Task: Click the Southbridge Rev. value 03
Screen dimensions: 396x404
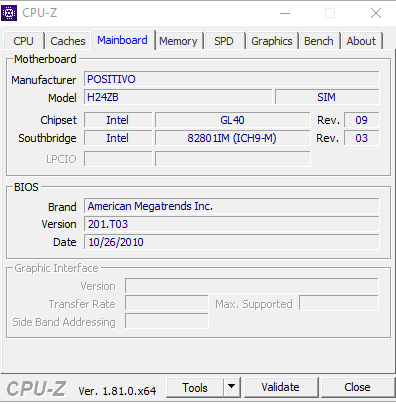Action: tap(362, 138)
